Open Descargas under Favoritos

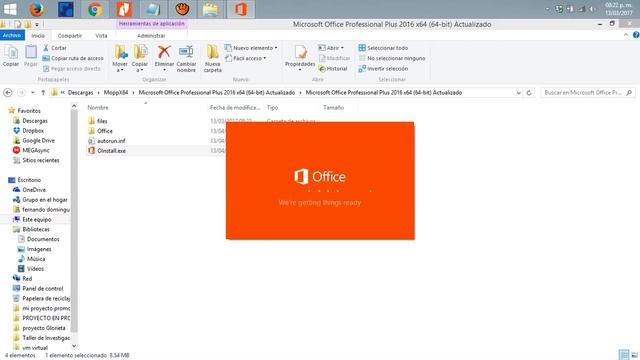click(35, 121)
